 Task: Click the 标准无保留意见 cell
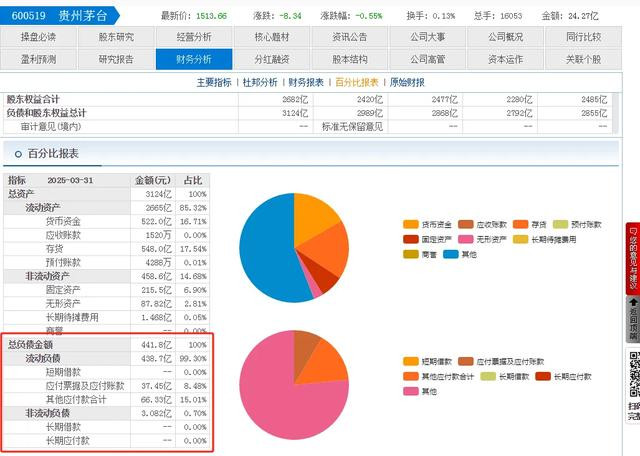pyautogui.click(x=352, y=127)
